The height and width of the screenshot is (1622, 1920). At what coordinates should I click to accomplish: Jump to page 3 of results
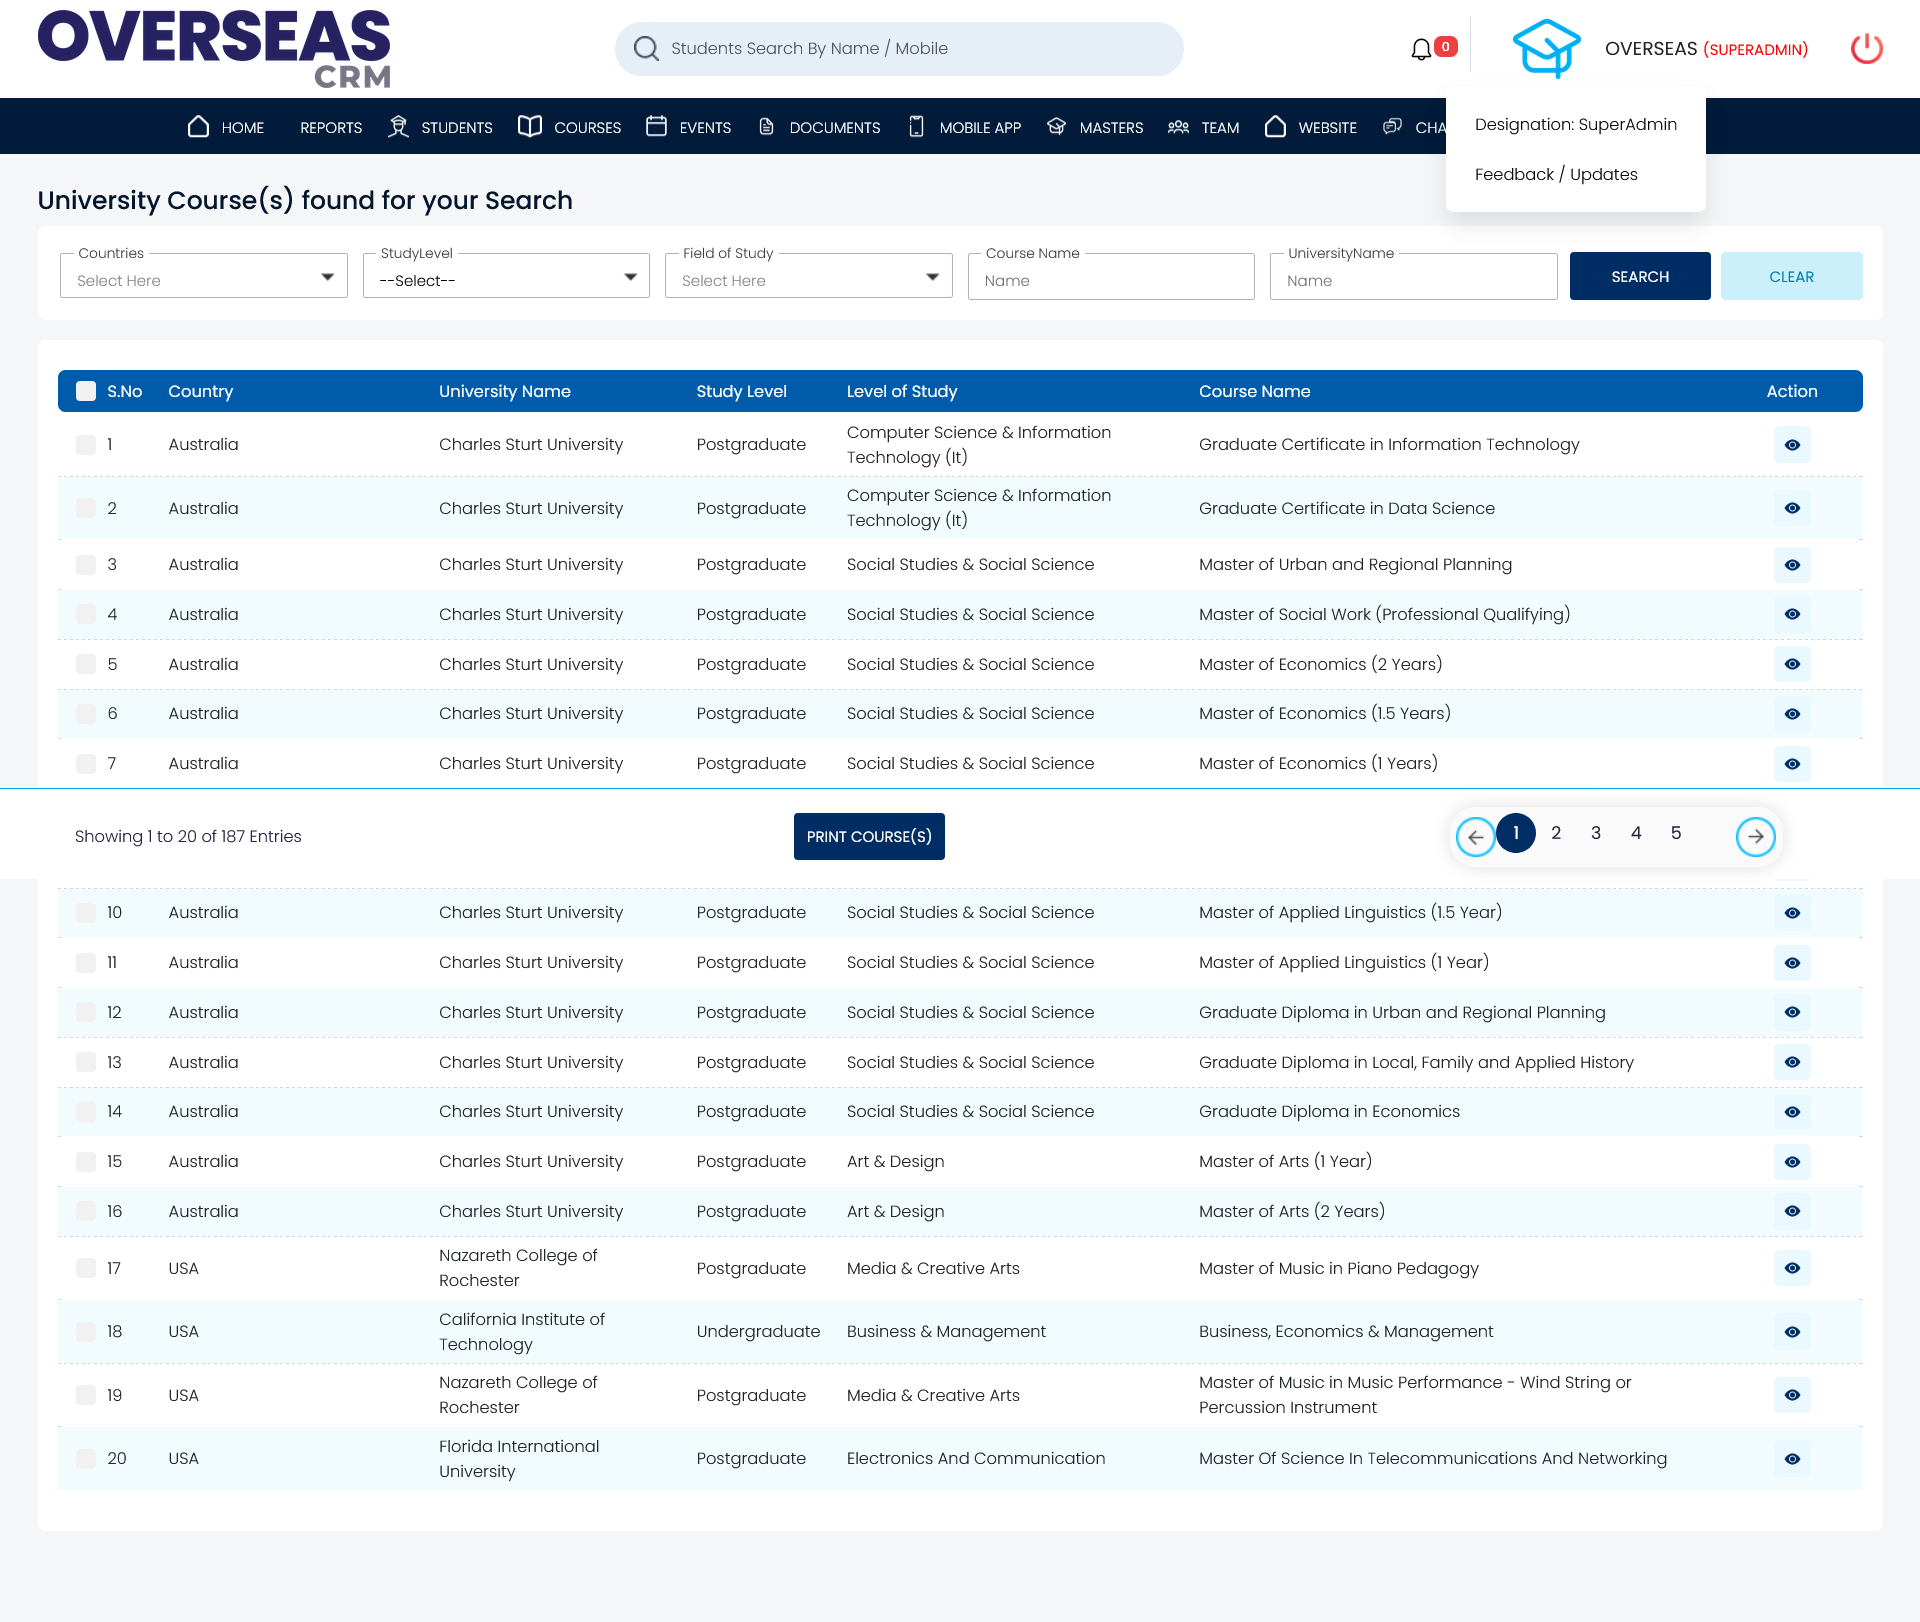[x=1596, y=833]
